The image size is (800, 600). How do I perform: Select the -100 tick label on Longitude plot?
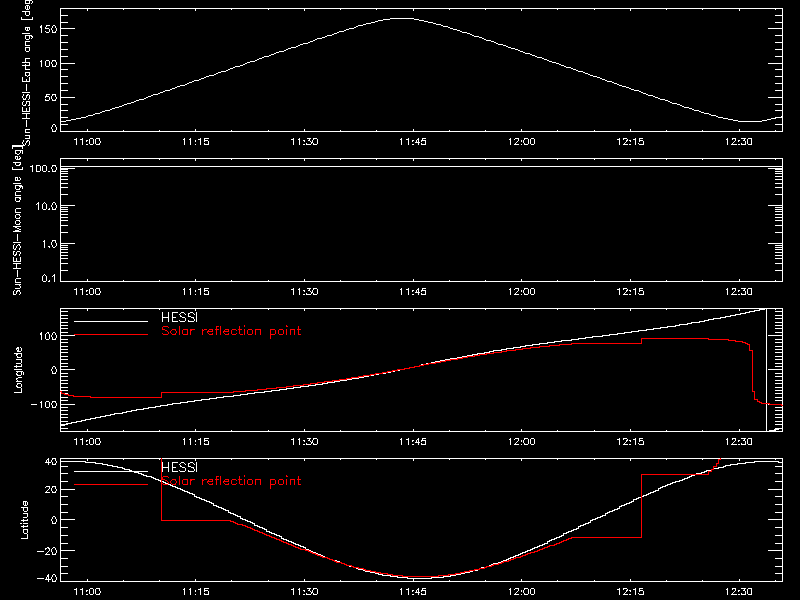[x=44, y=404]
